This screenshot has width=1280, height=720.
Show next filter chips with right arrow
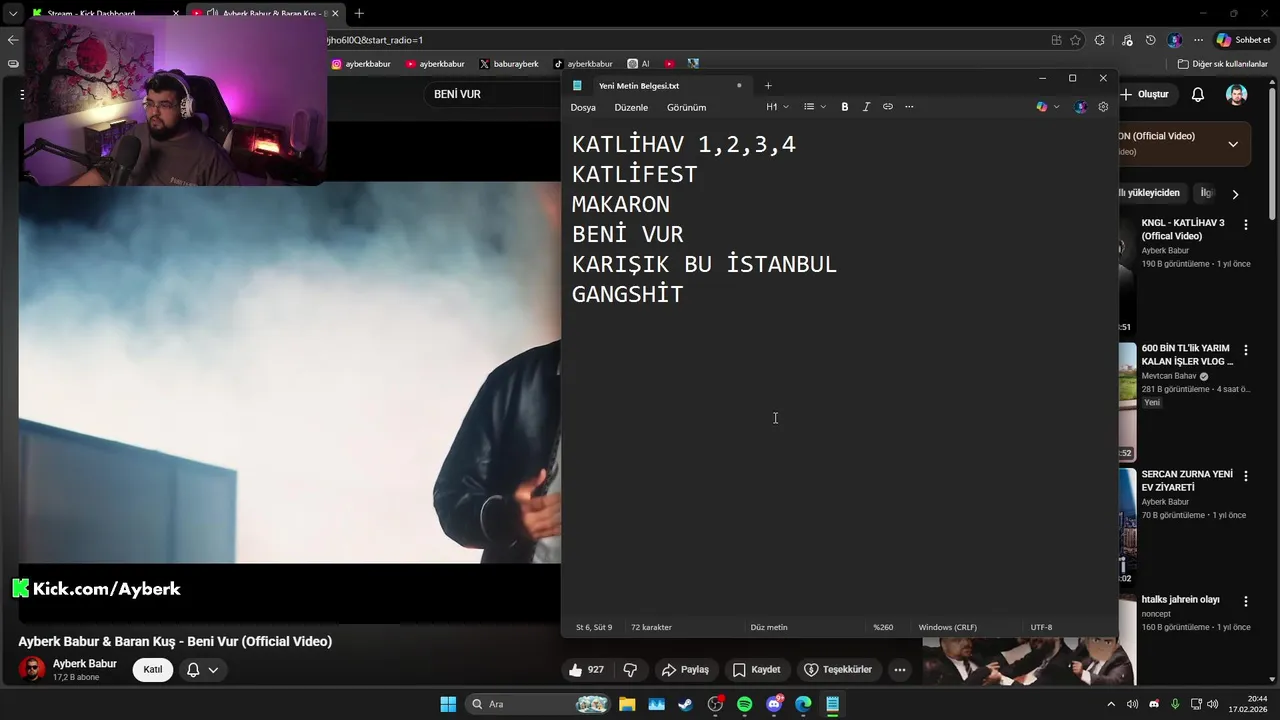tap(1235, 194)
